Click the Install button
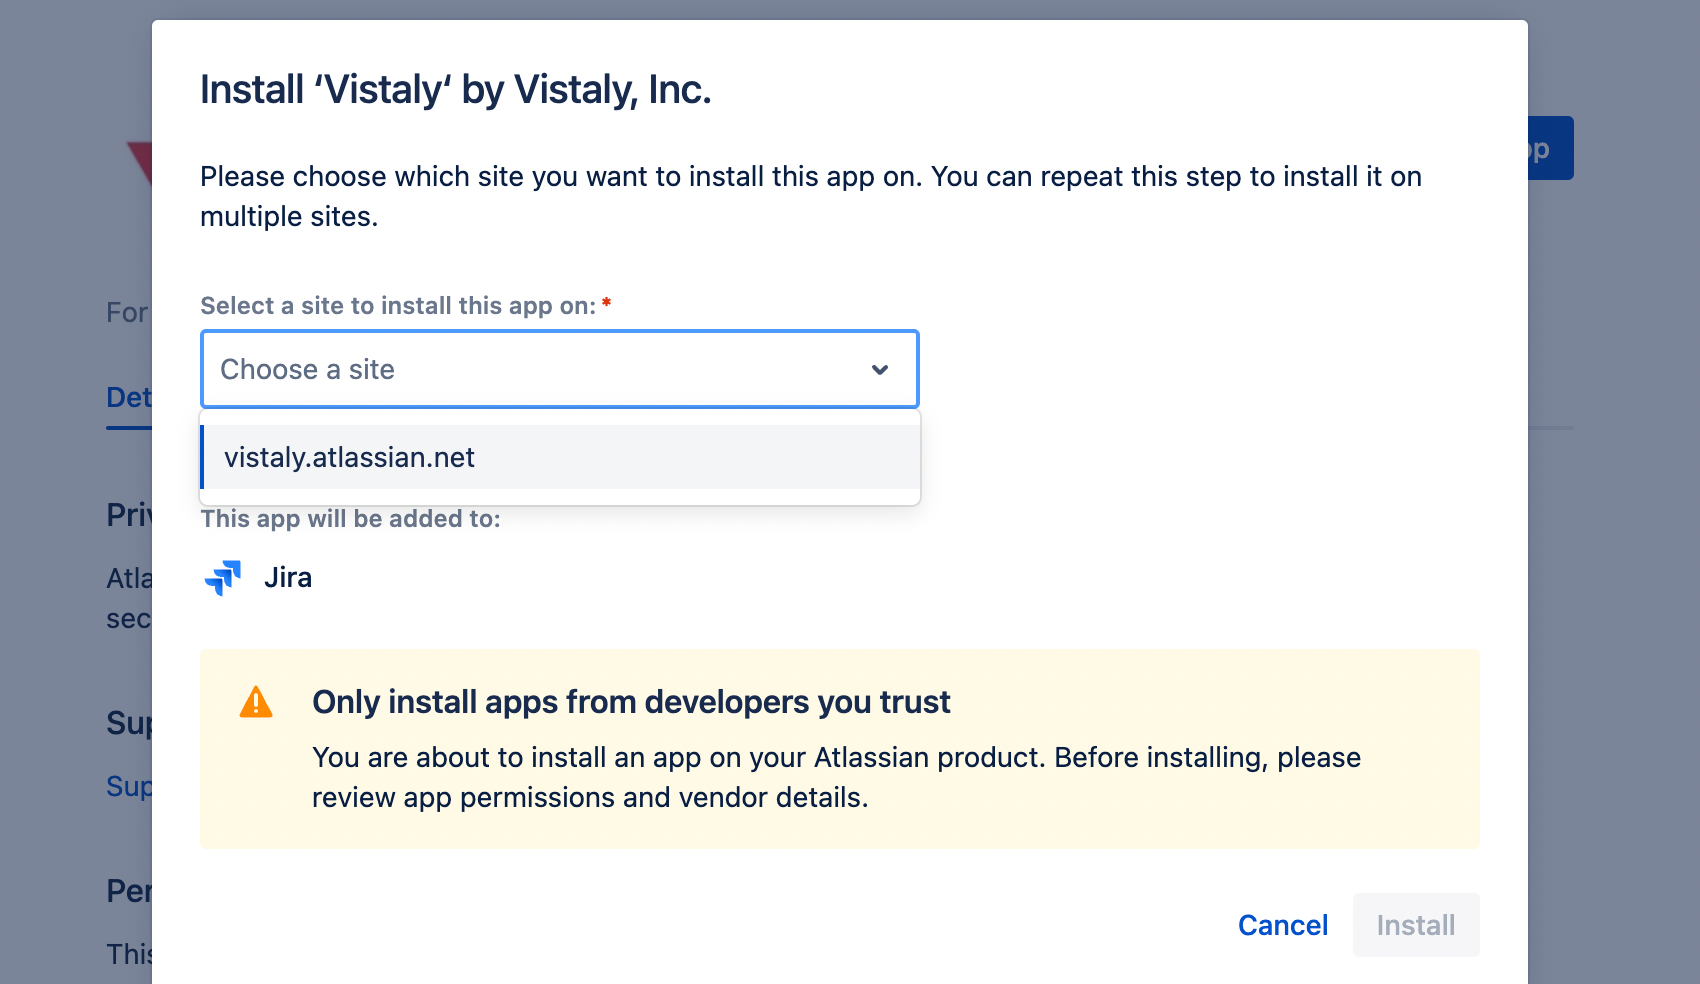Viewport: 1700px width, 984px height. pyautogui.click(x=1416, y=925)
